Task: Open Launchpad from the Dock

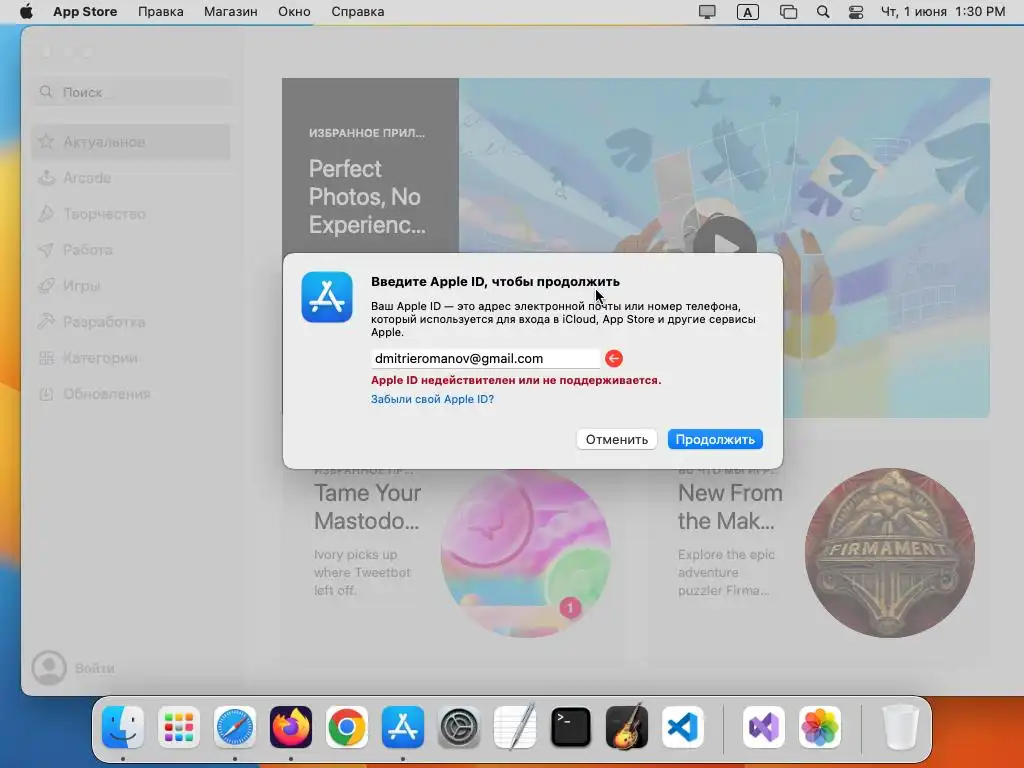Action: coord(179,727)
